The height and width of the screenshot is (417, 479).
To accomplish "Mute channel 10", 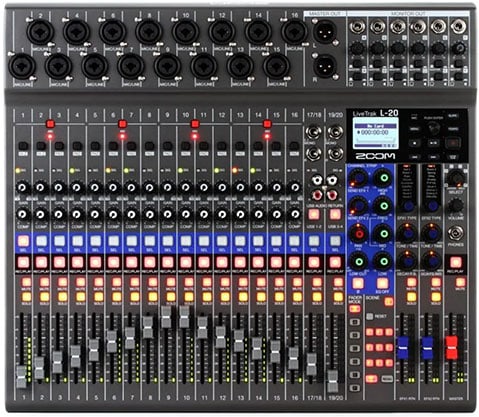I will tap(189, 282).
